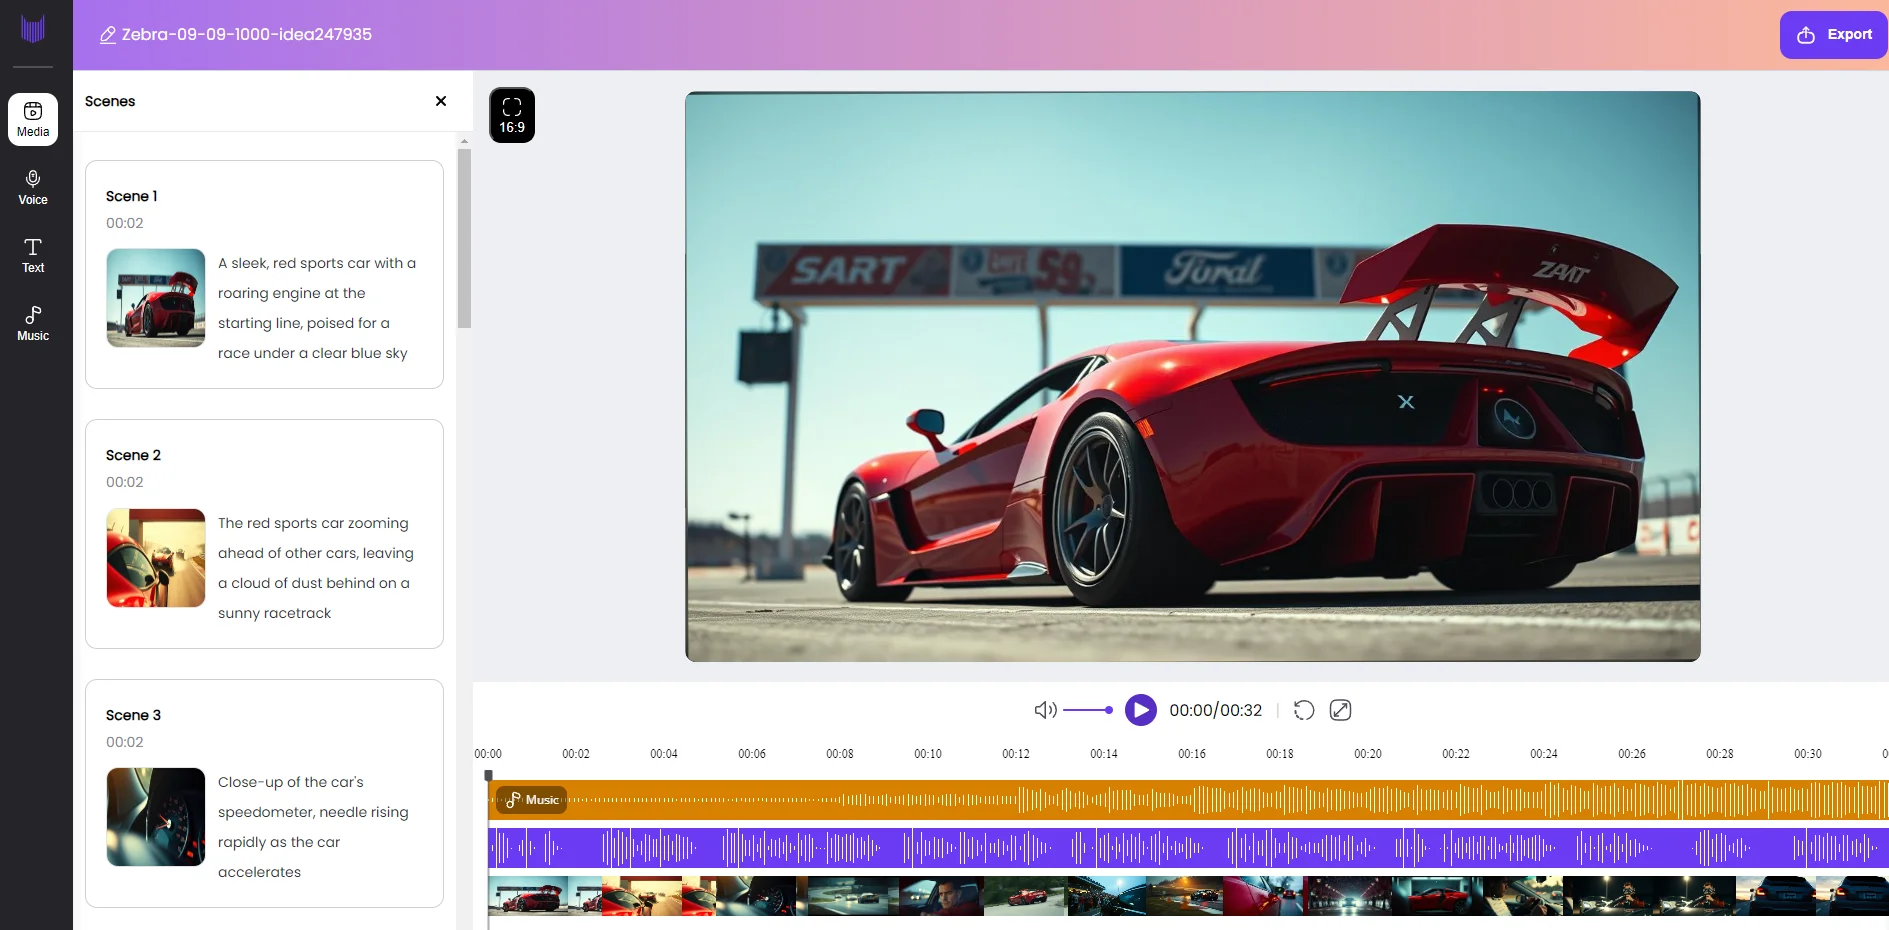Image resolution: width=1889 pixels, height=930 pixels.
Task: Click the main video preview image
Action: point(1192,376)
